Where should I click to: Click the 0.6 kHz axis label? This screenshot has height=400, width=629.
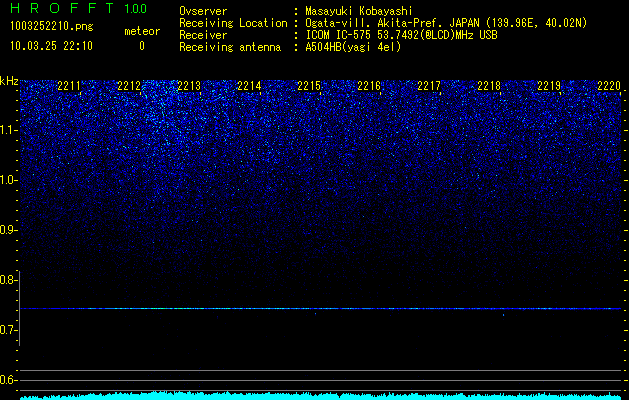(x=8, y=380)
